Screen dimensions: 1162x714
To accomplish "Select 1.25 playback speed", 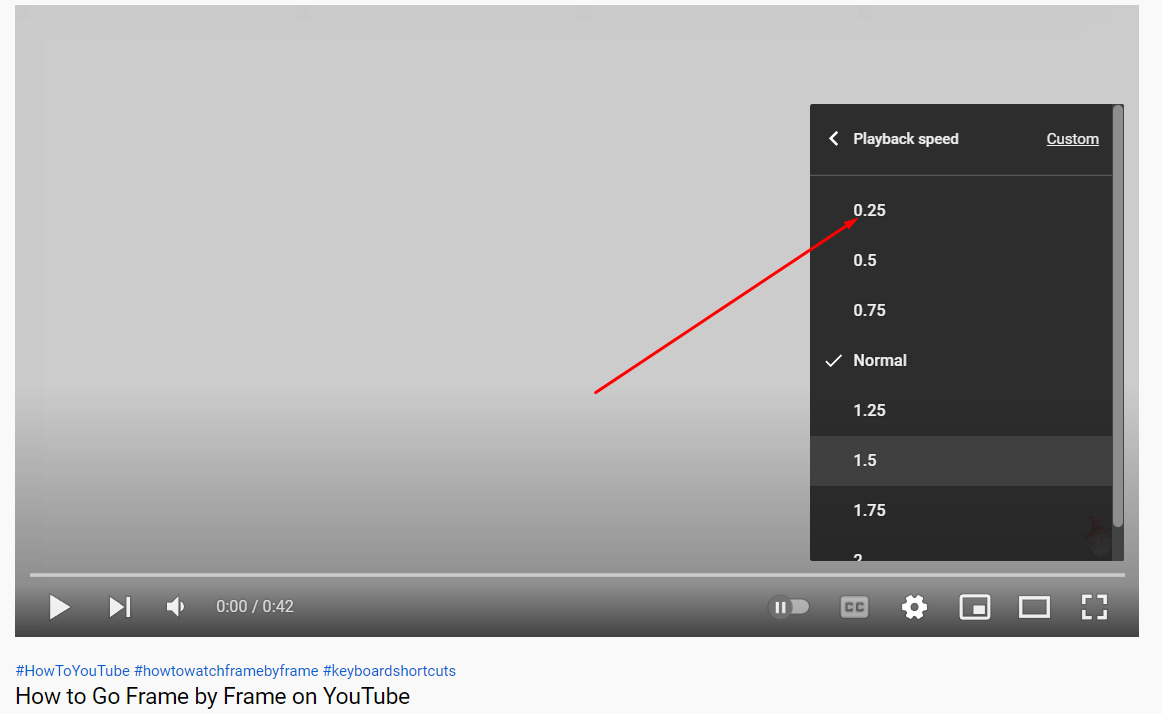I will point(961,411).
